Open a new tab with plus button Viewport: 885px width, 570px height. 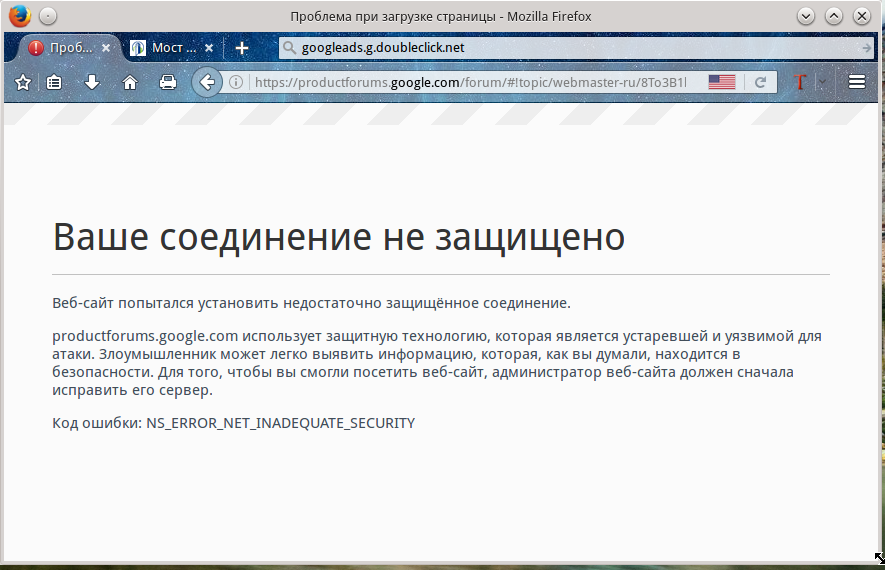coord(242,48)
